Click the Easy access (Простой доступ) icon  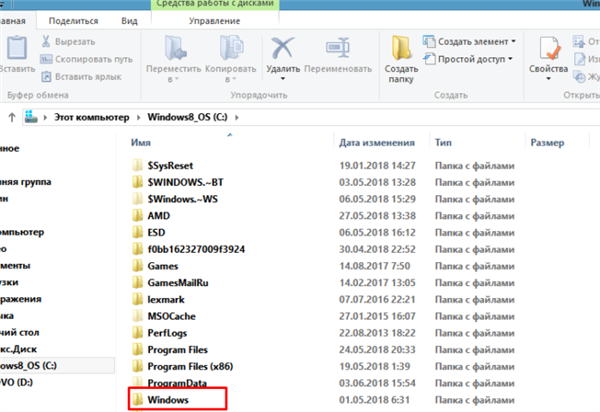tap(429, 59)
